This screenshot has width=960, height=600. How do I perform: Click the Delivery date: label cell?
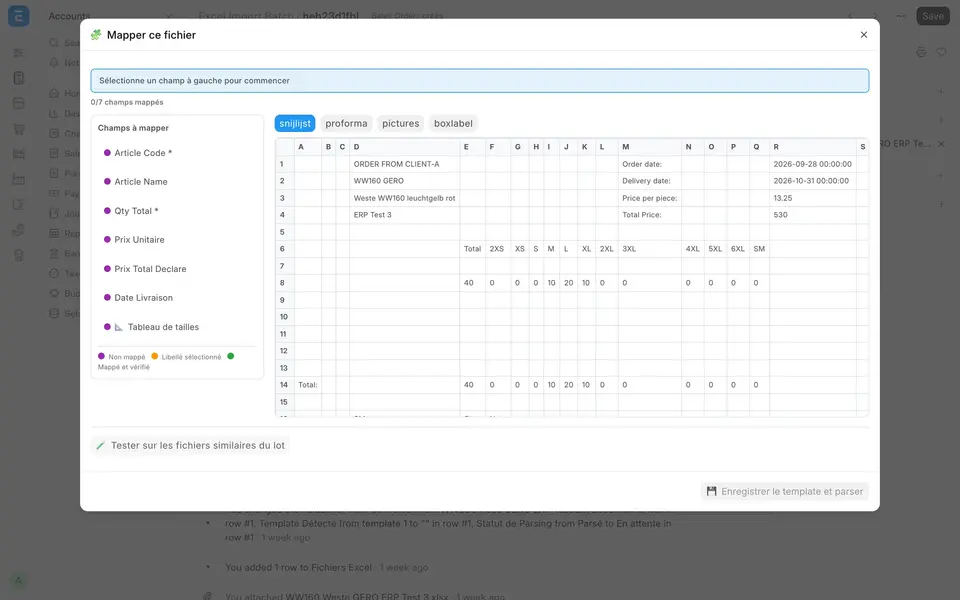pyautogui.click(x=650, y=181)
